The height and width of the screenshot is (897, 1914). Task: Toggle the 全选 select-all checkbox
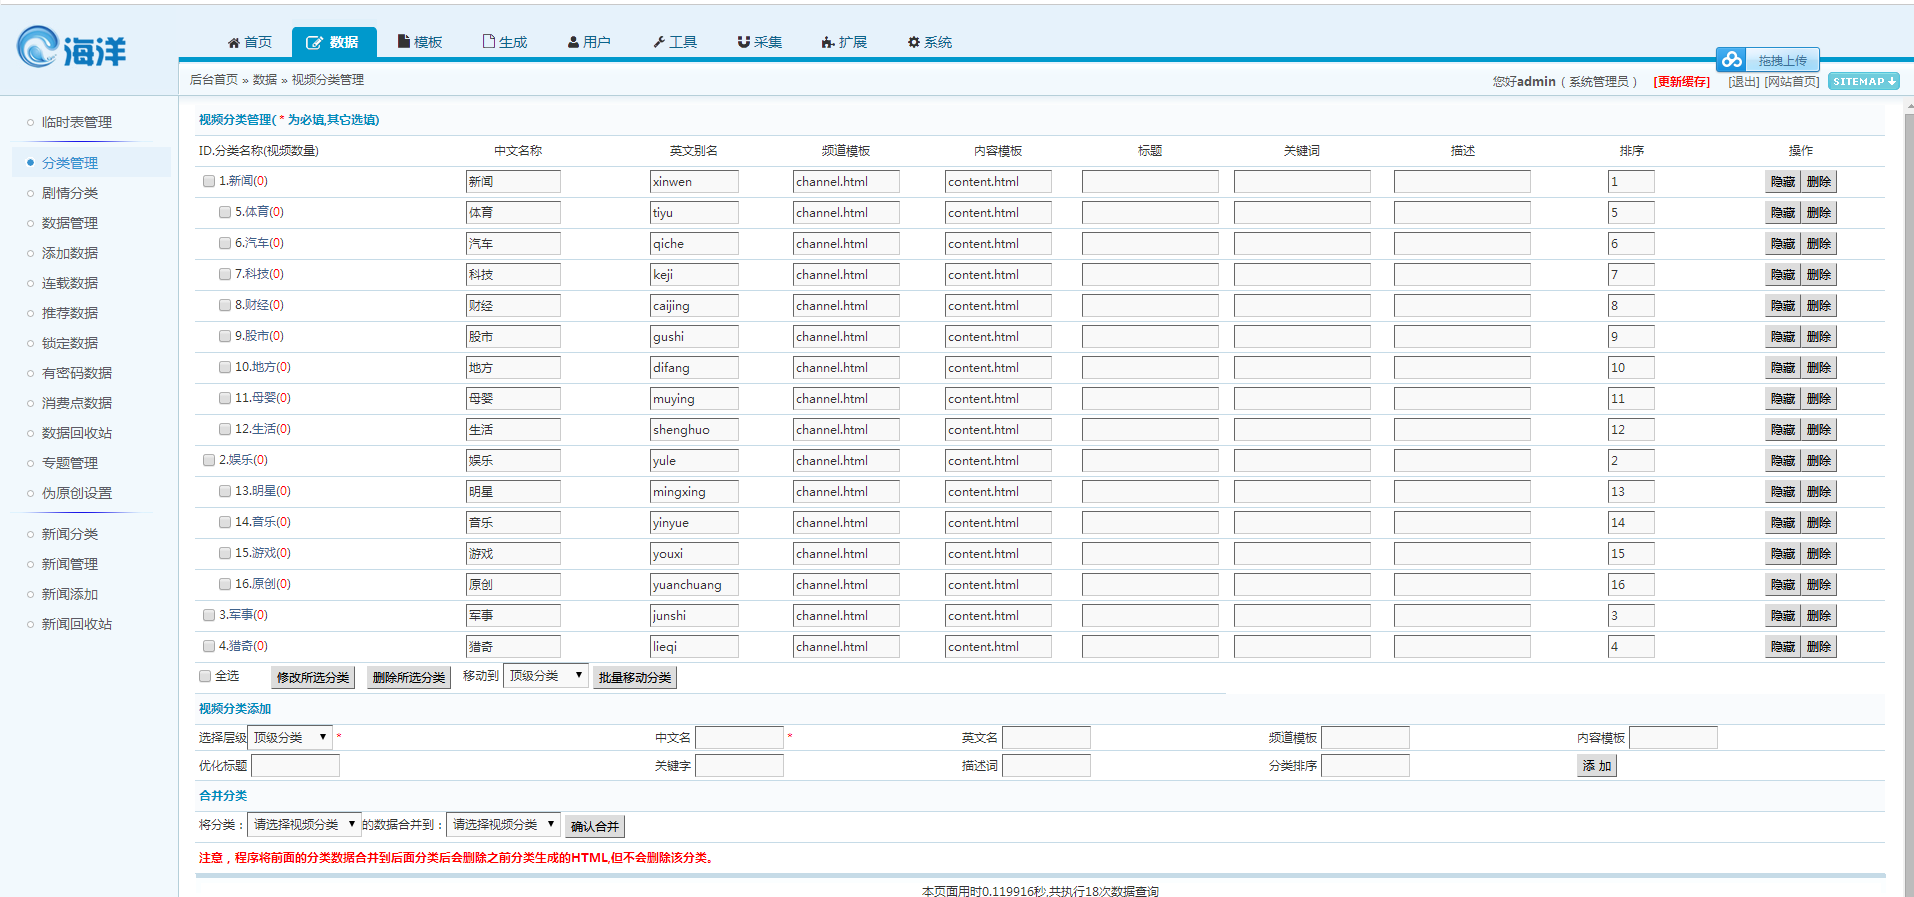(205, 676)
